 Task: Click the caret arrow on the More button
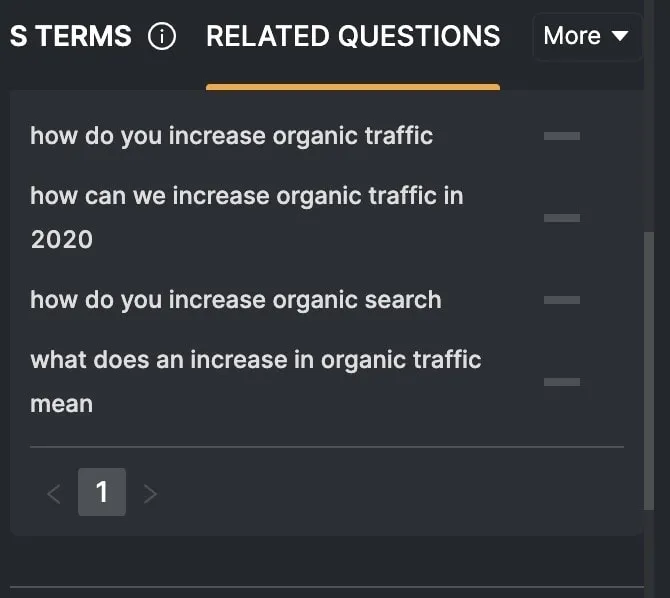(619, 37)
